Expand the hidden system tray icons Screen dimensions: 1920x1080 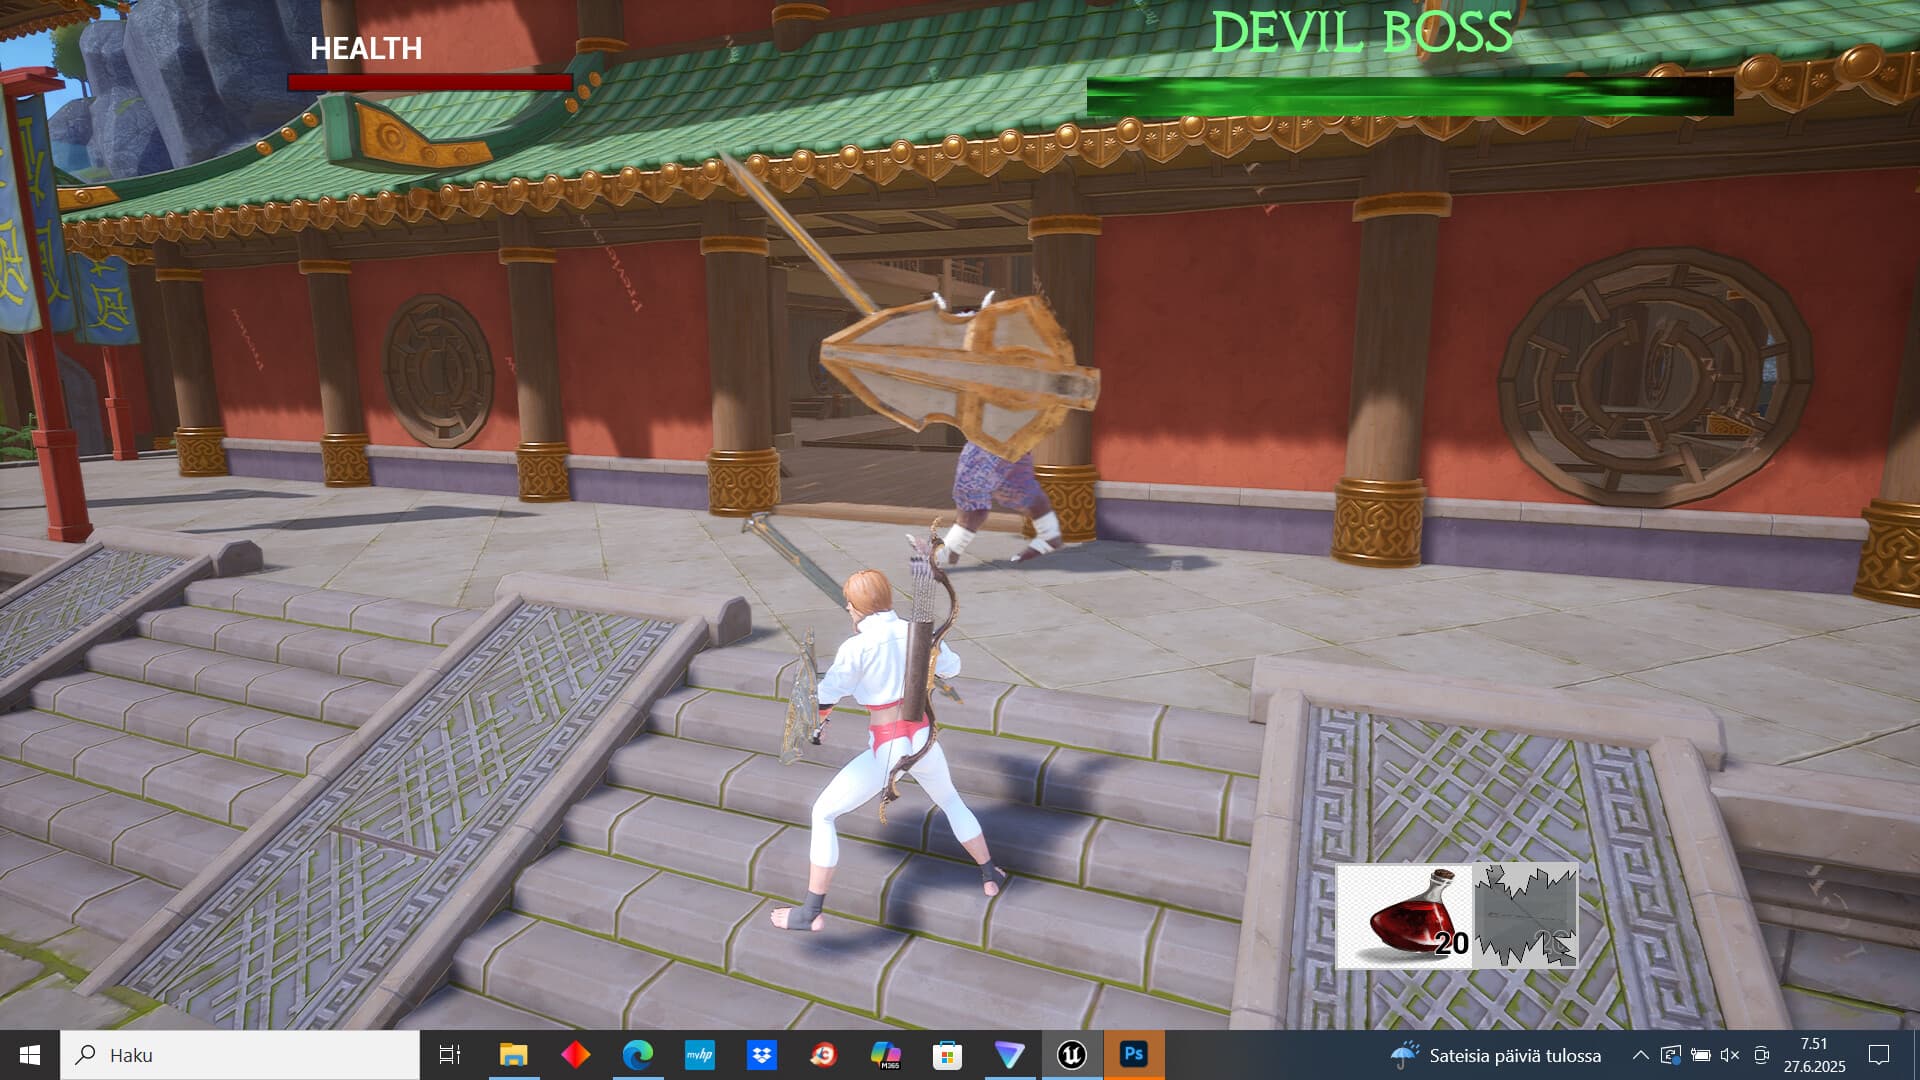coord(1641,1056)
